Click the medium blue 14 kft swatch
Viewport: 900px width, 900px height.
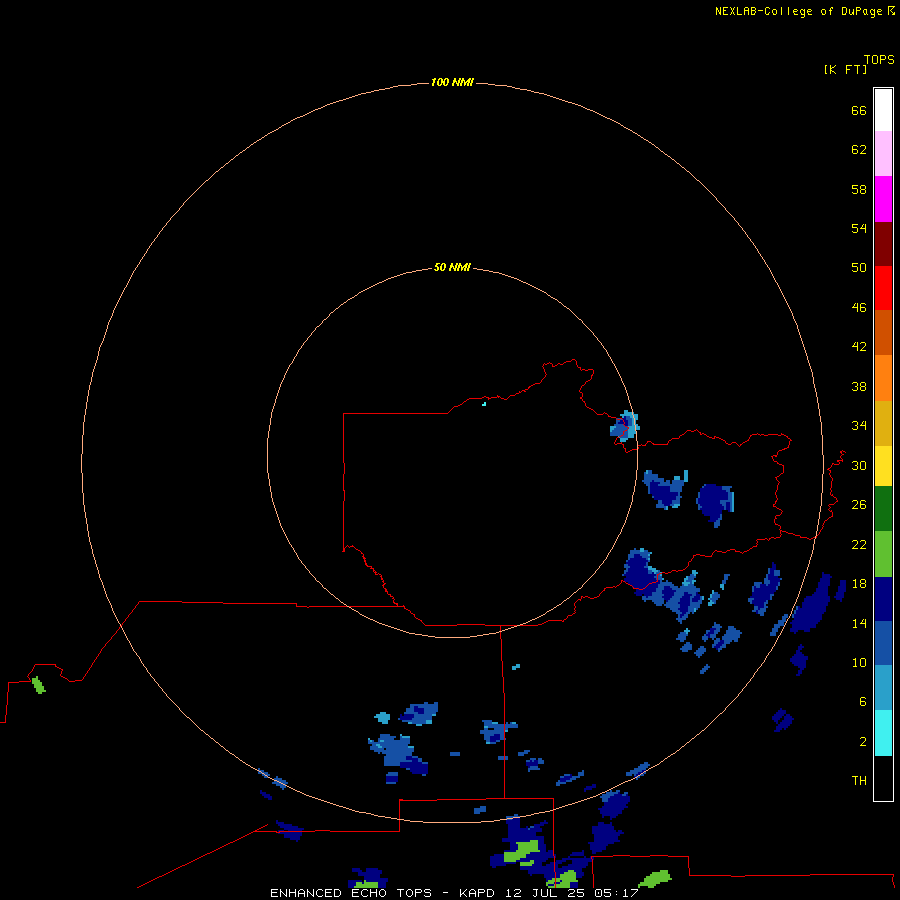(x=883, y=643)
